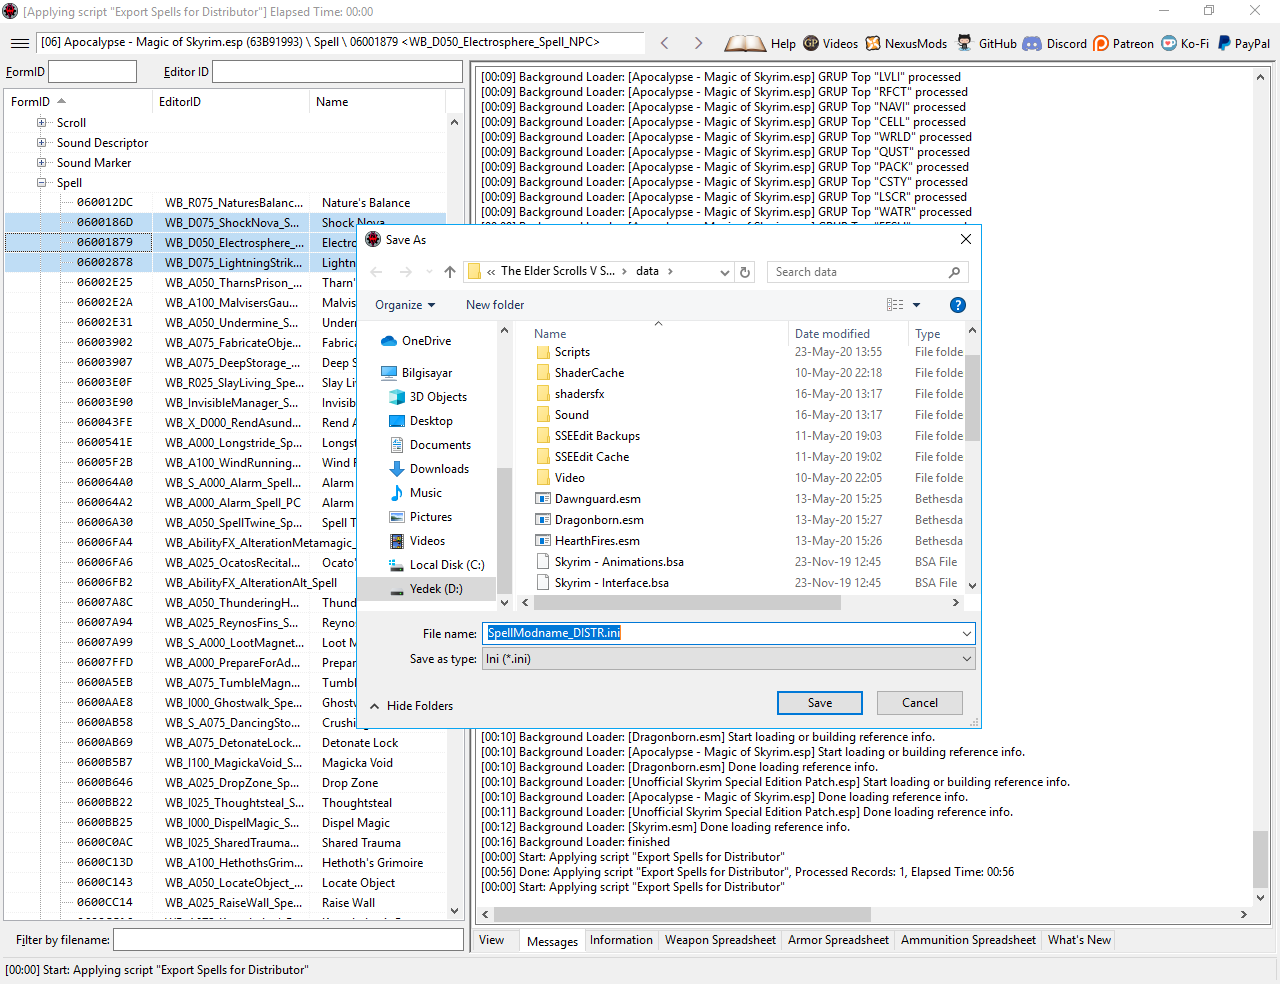Click the Help book icon

(x=745, y=43)
